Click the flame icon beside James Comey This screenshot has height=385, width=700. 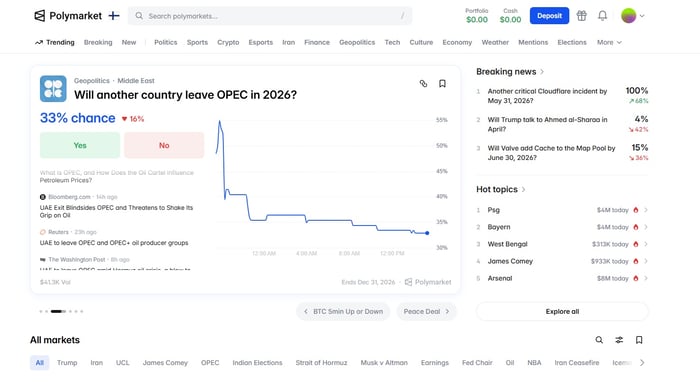point(636,261)
